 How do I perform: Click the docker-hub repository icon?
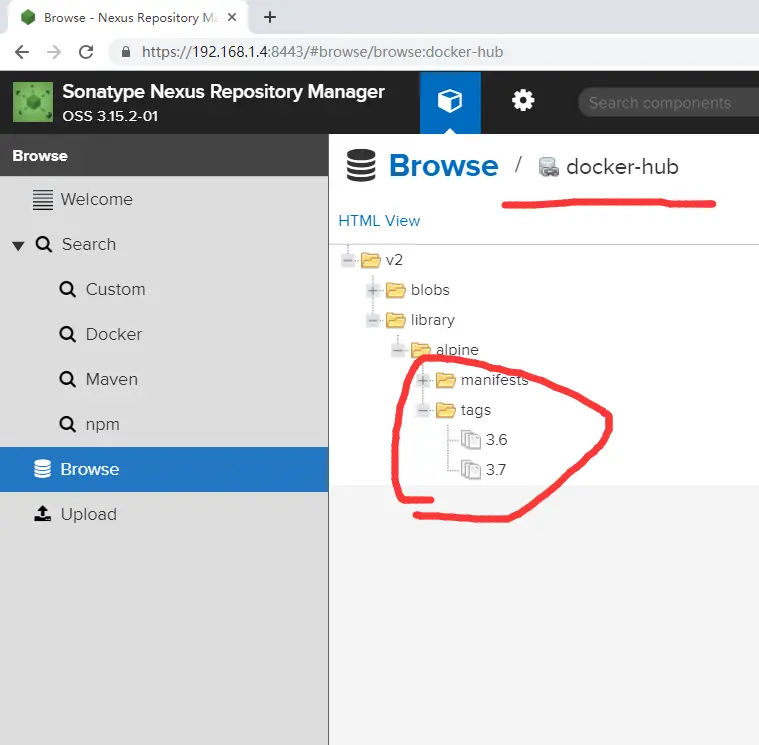tap(548, 167)
